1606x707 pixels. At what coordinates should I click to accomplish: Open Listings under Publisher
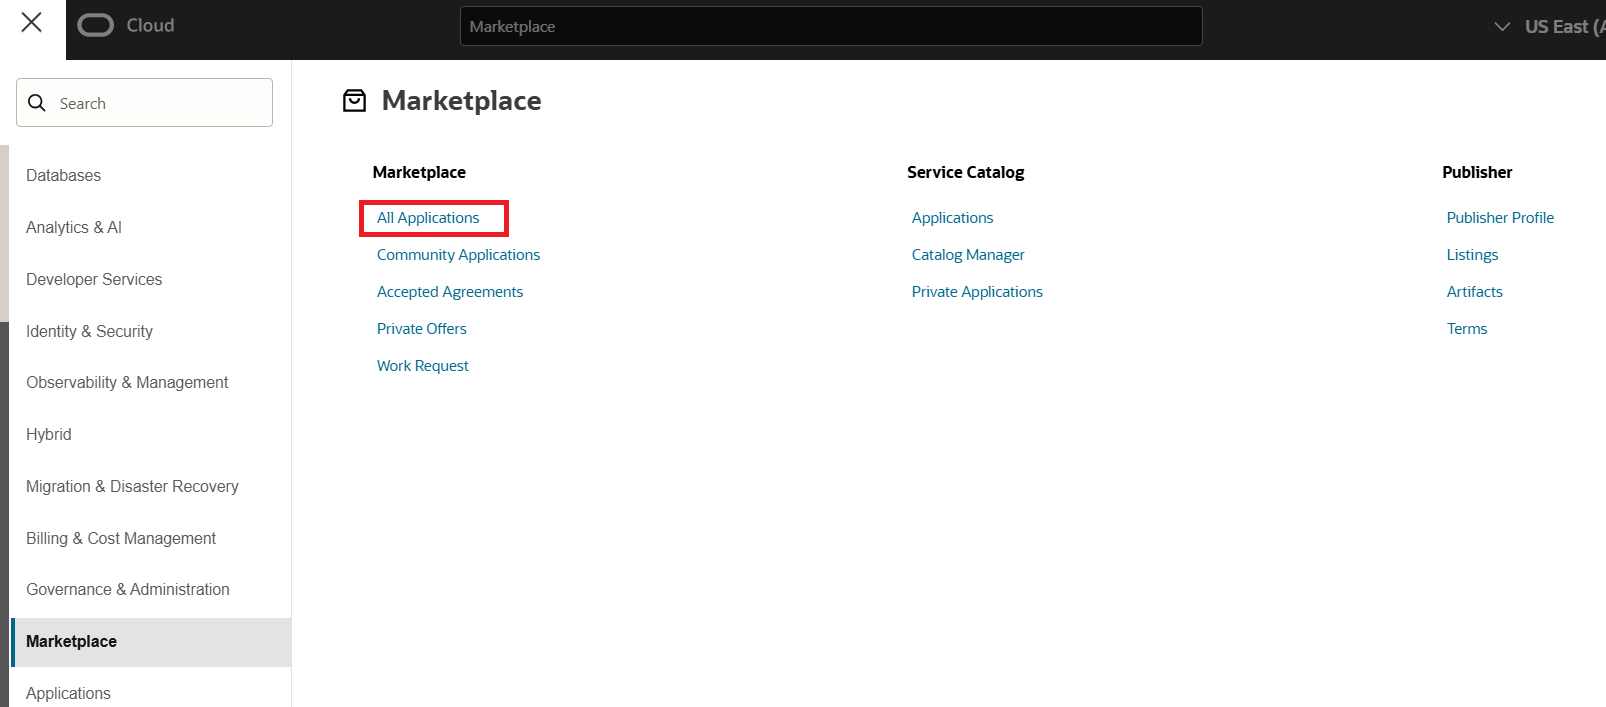(x=1472, y=255)
